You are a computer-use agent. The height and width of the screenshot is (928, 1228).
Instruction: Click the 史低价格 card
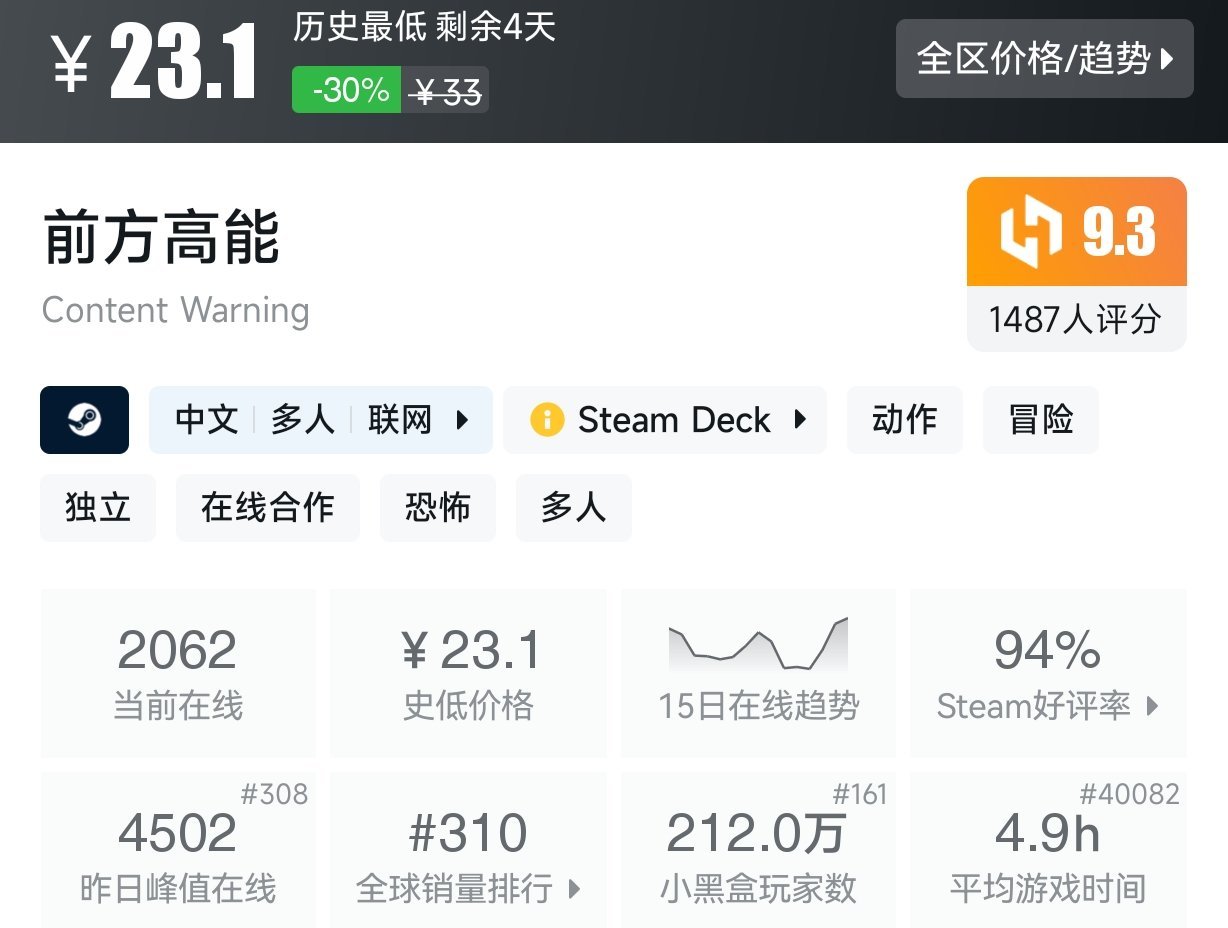click(x=467, y=672)
